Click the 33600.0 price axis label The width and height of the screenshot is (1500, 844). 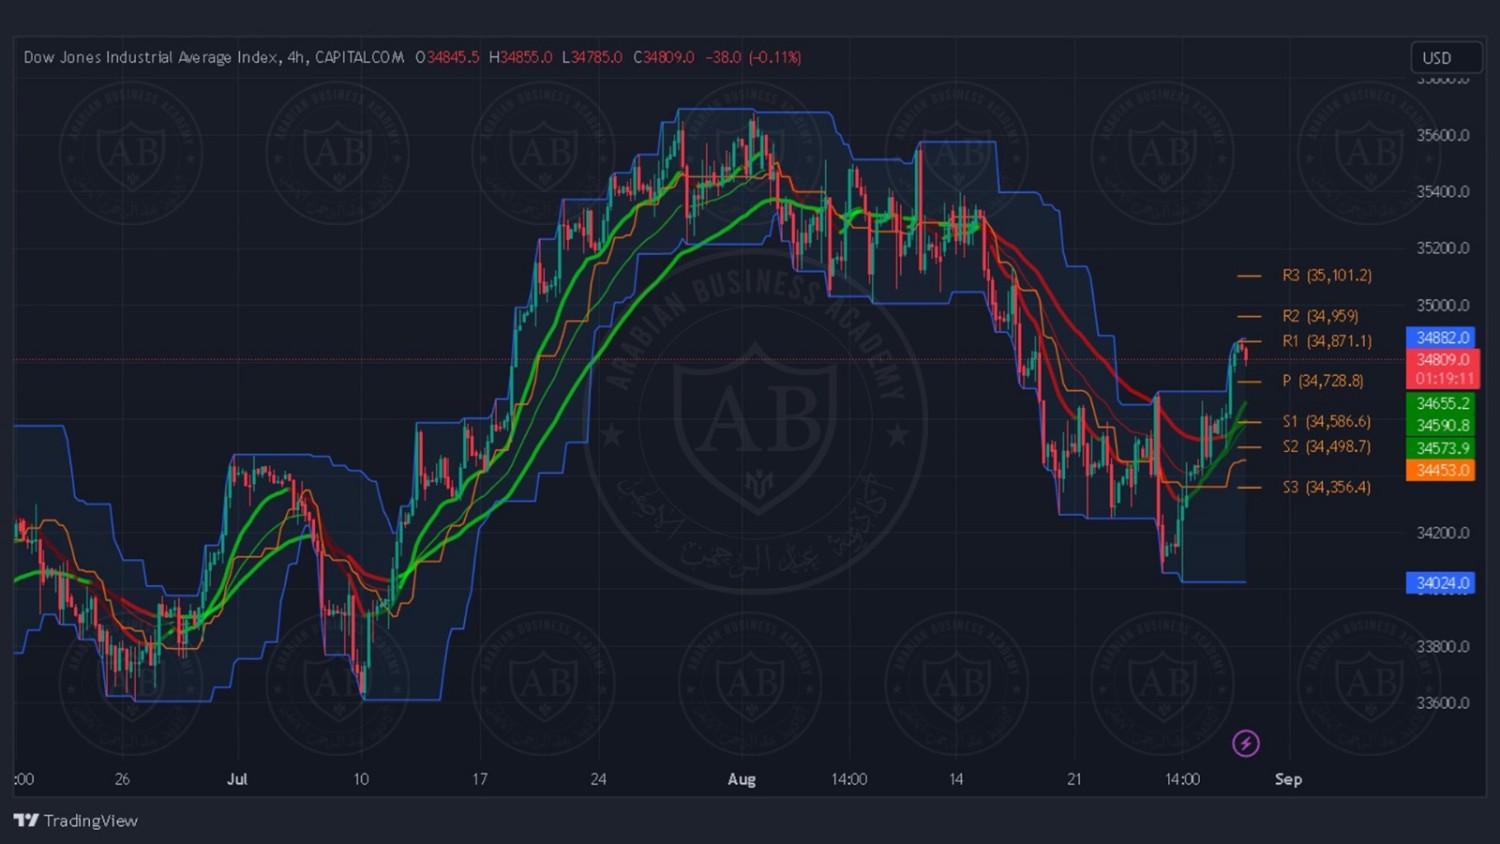click(1443, 703)
